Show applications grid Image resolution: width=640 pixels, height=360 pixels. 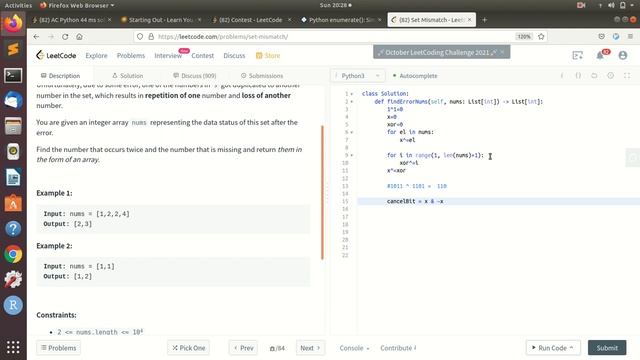13,347
